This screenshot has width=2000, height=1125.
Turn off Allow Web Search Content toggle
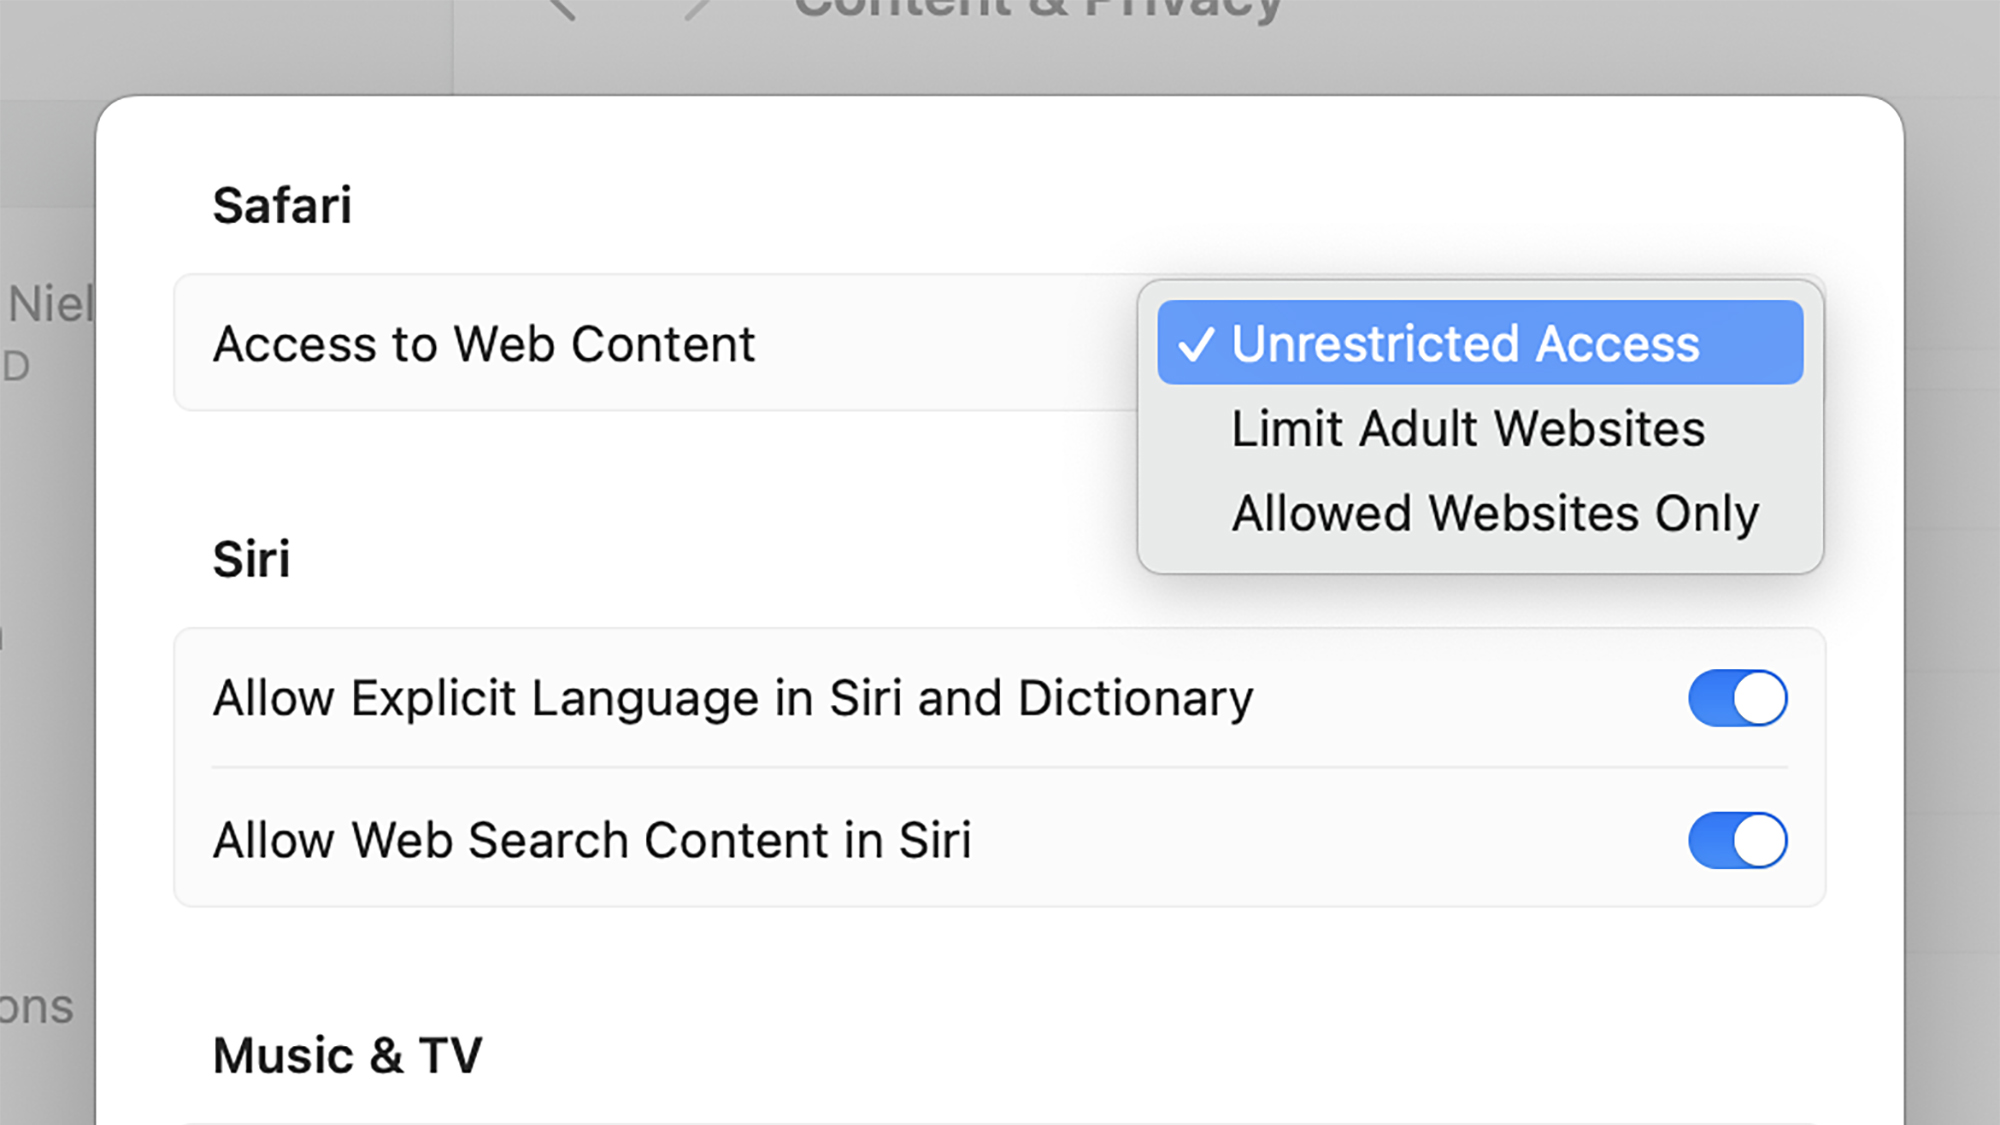point(1737,840)
